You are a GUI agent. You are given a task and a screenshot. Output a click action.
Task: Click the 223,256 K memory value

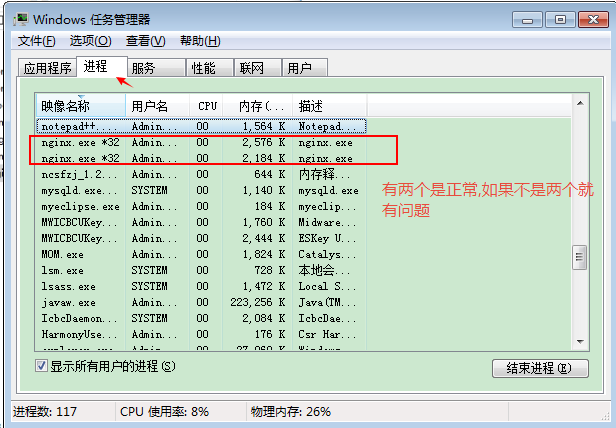pyautogui.click(x=258, y=302)
